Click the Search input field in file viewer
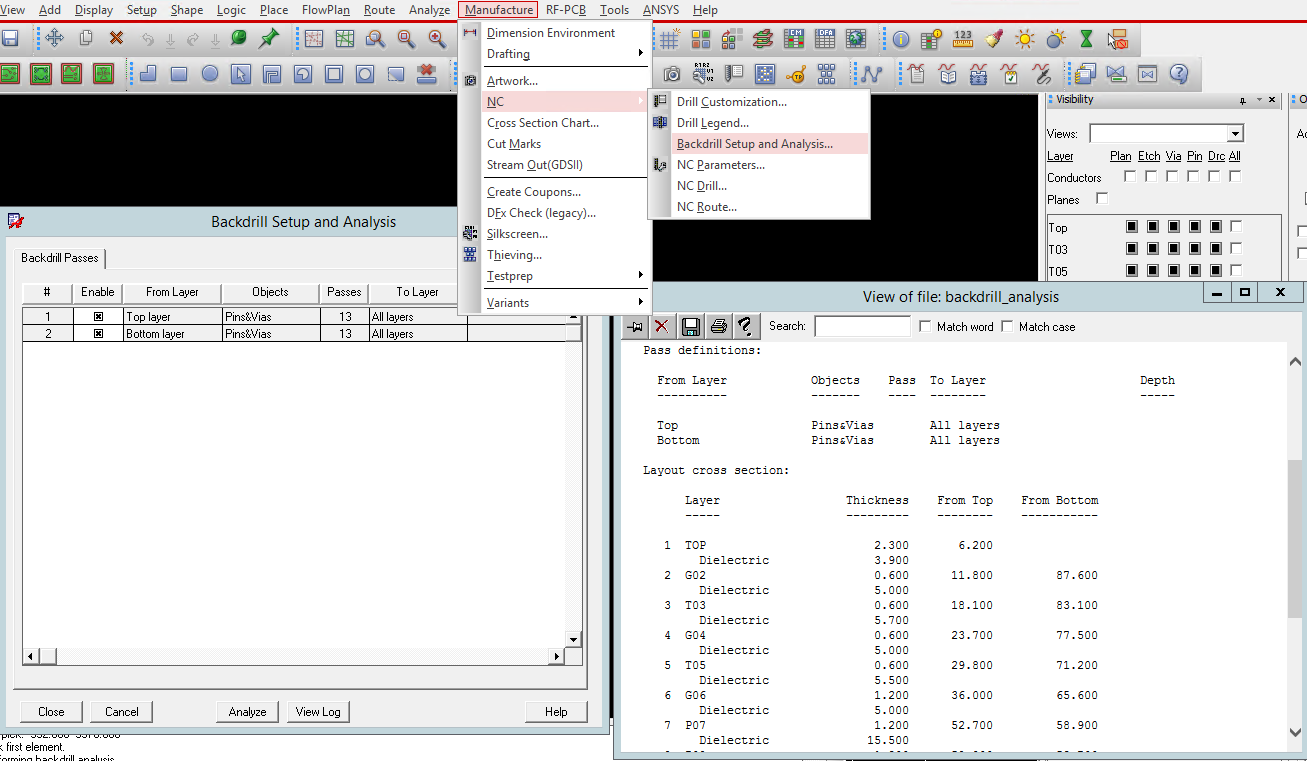Screen dimensions: 1307x761 (x=862, y=326)
